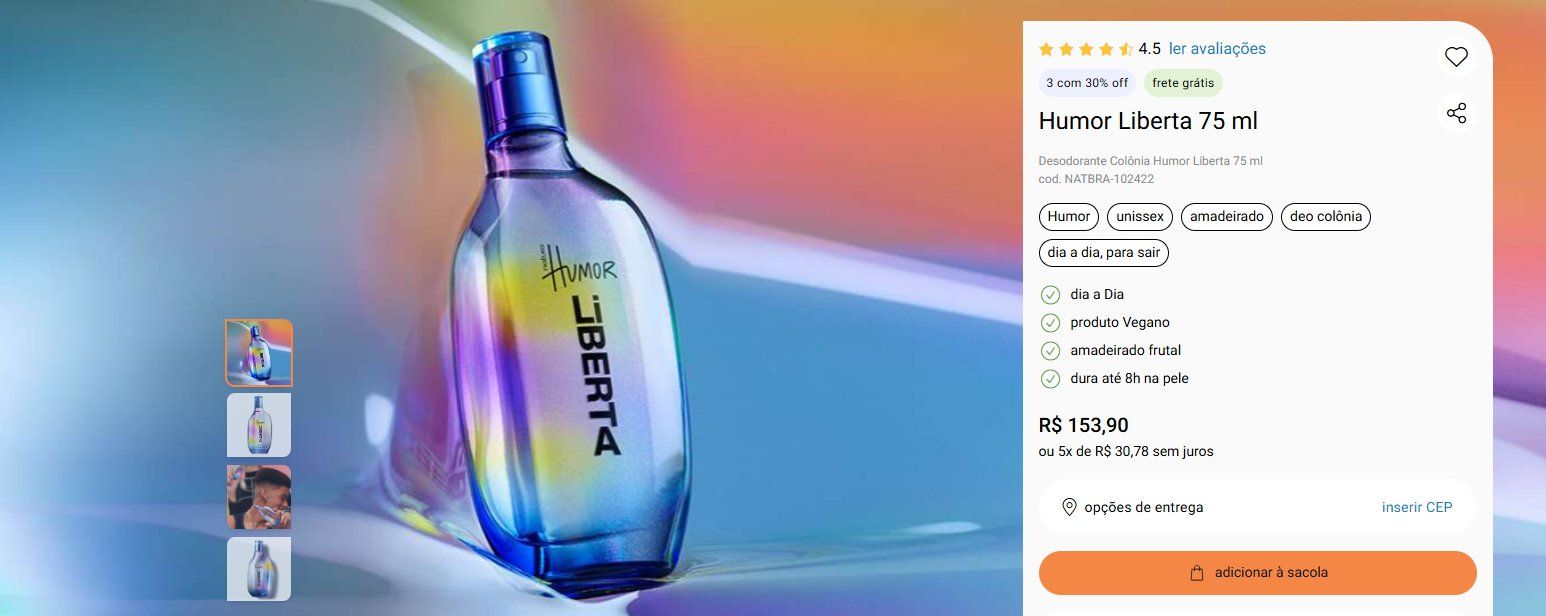The image size is (1546, 616).
Task: Click the bag icon on adicionar à sacola
Action: pyautogui.click(x=1197, y=573)
